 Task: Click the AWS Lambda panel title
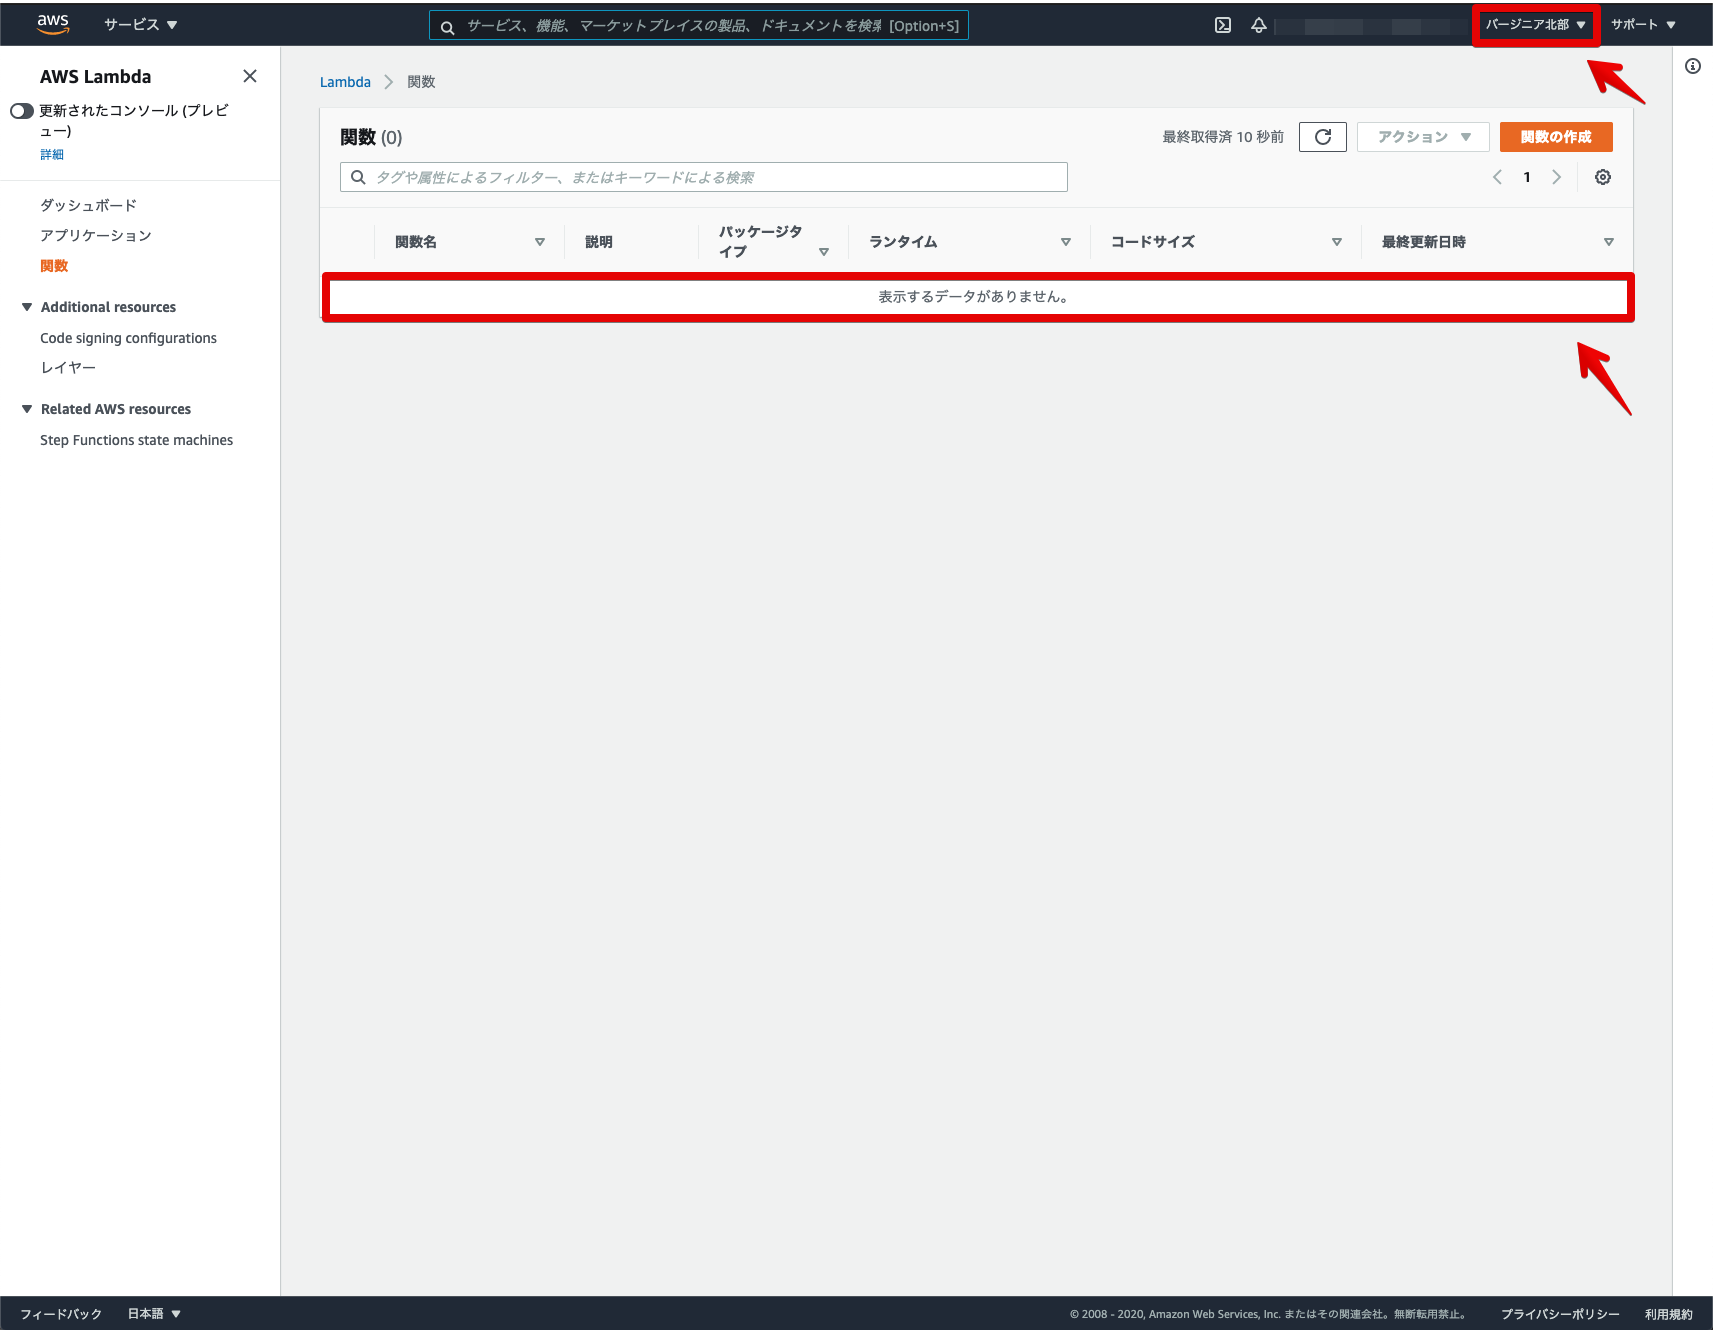tap(96, 76)
